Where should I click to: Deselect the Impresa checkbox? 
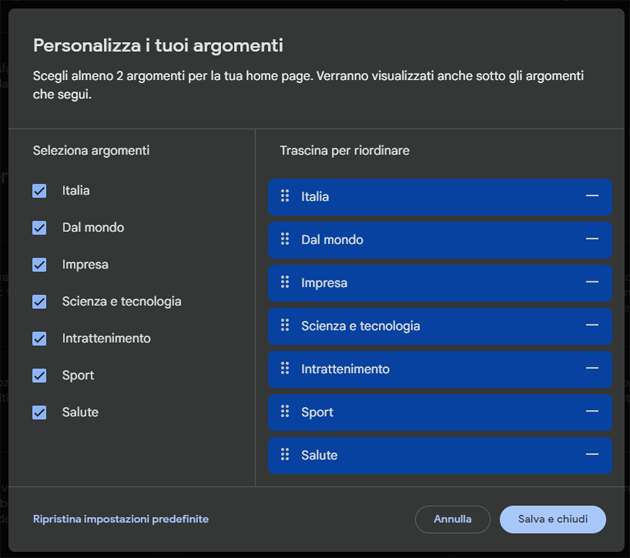pos(40,265)
